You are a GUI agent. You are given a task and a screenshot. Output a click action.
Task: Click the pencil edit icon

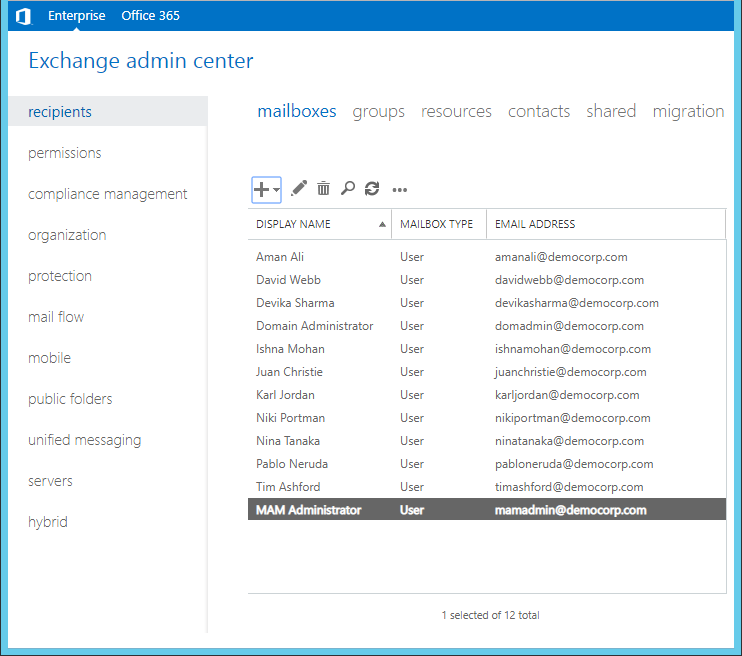click(299, 188)
